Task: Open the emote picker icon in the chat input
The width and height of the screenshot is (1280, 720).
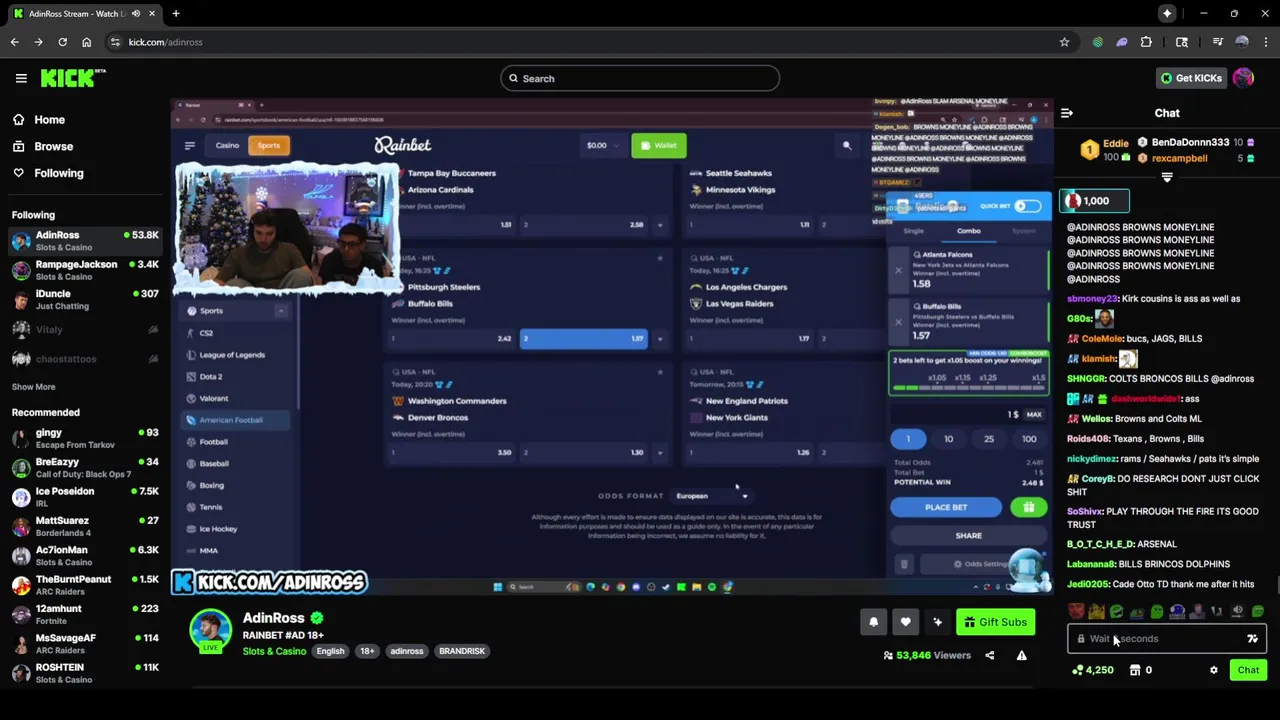Action: click(1252, 638)
